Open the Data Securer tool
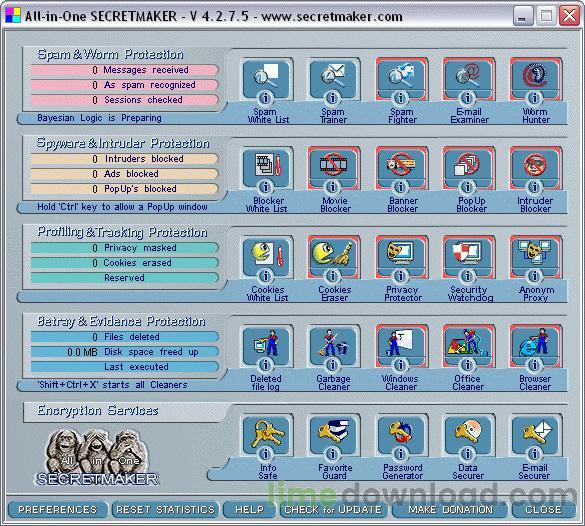 (468, 433)
